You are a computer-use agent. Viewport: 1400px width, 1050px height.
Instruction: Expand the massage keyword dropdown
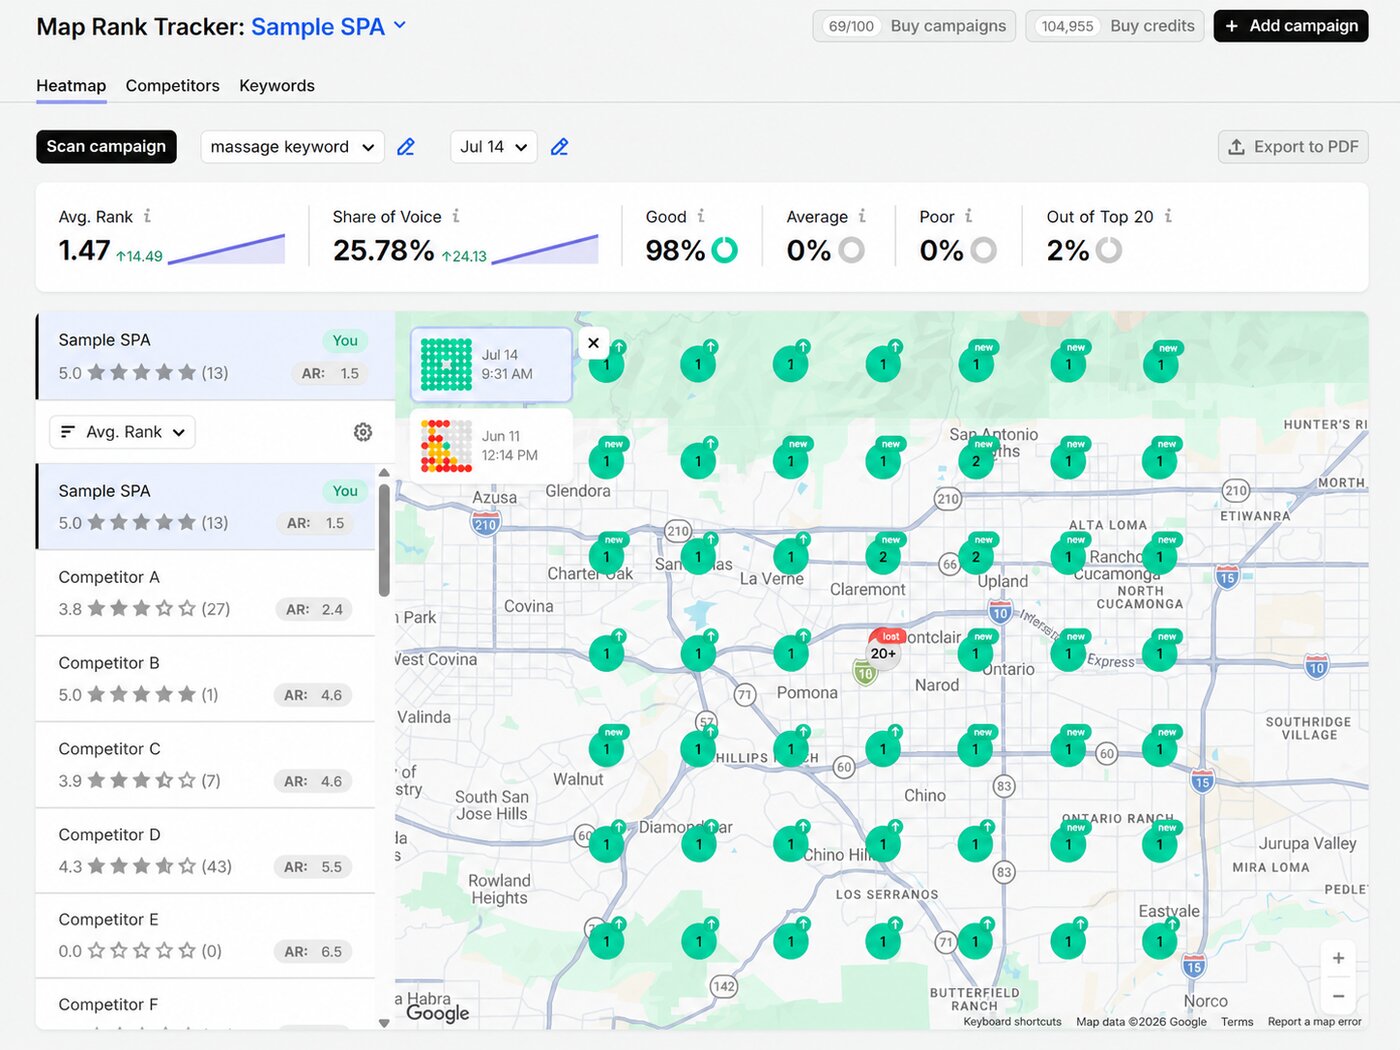coord(292,147)
